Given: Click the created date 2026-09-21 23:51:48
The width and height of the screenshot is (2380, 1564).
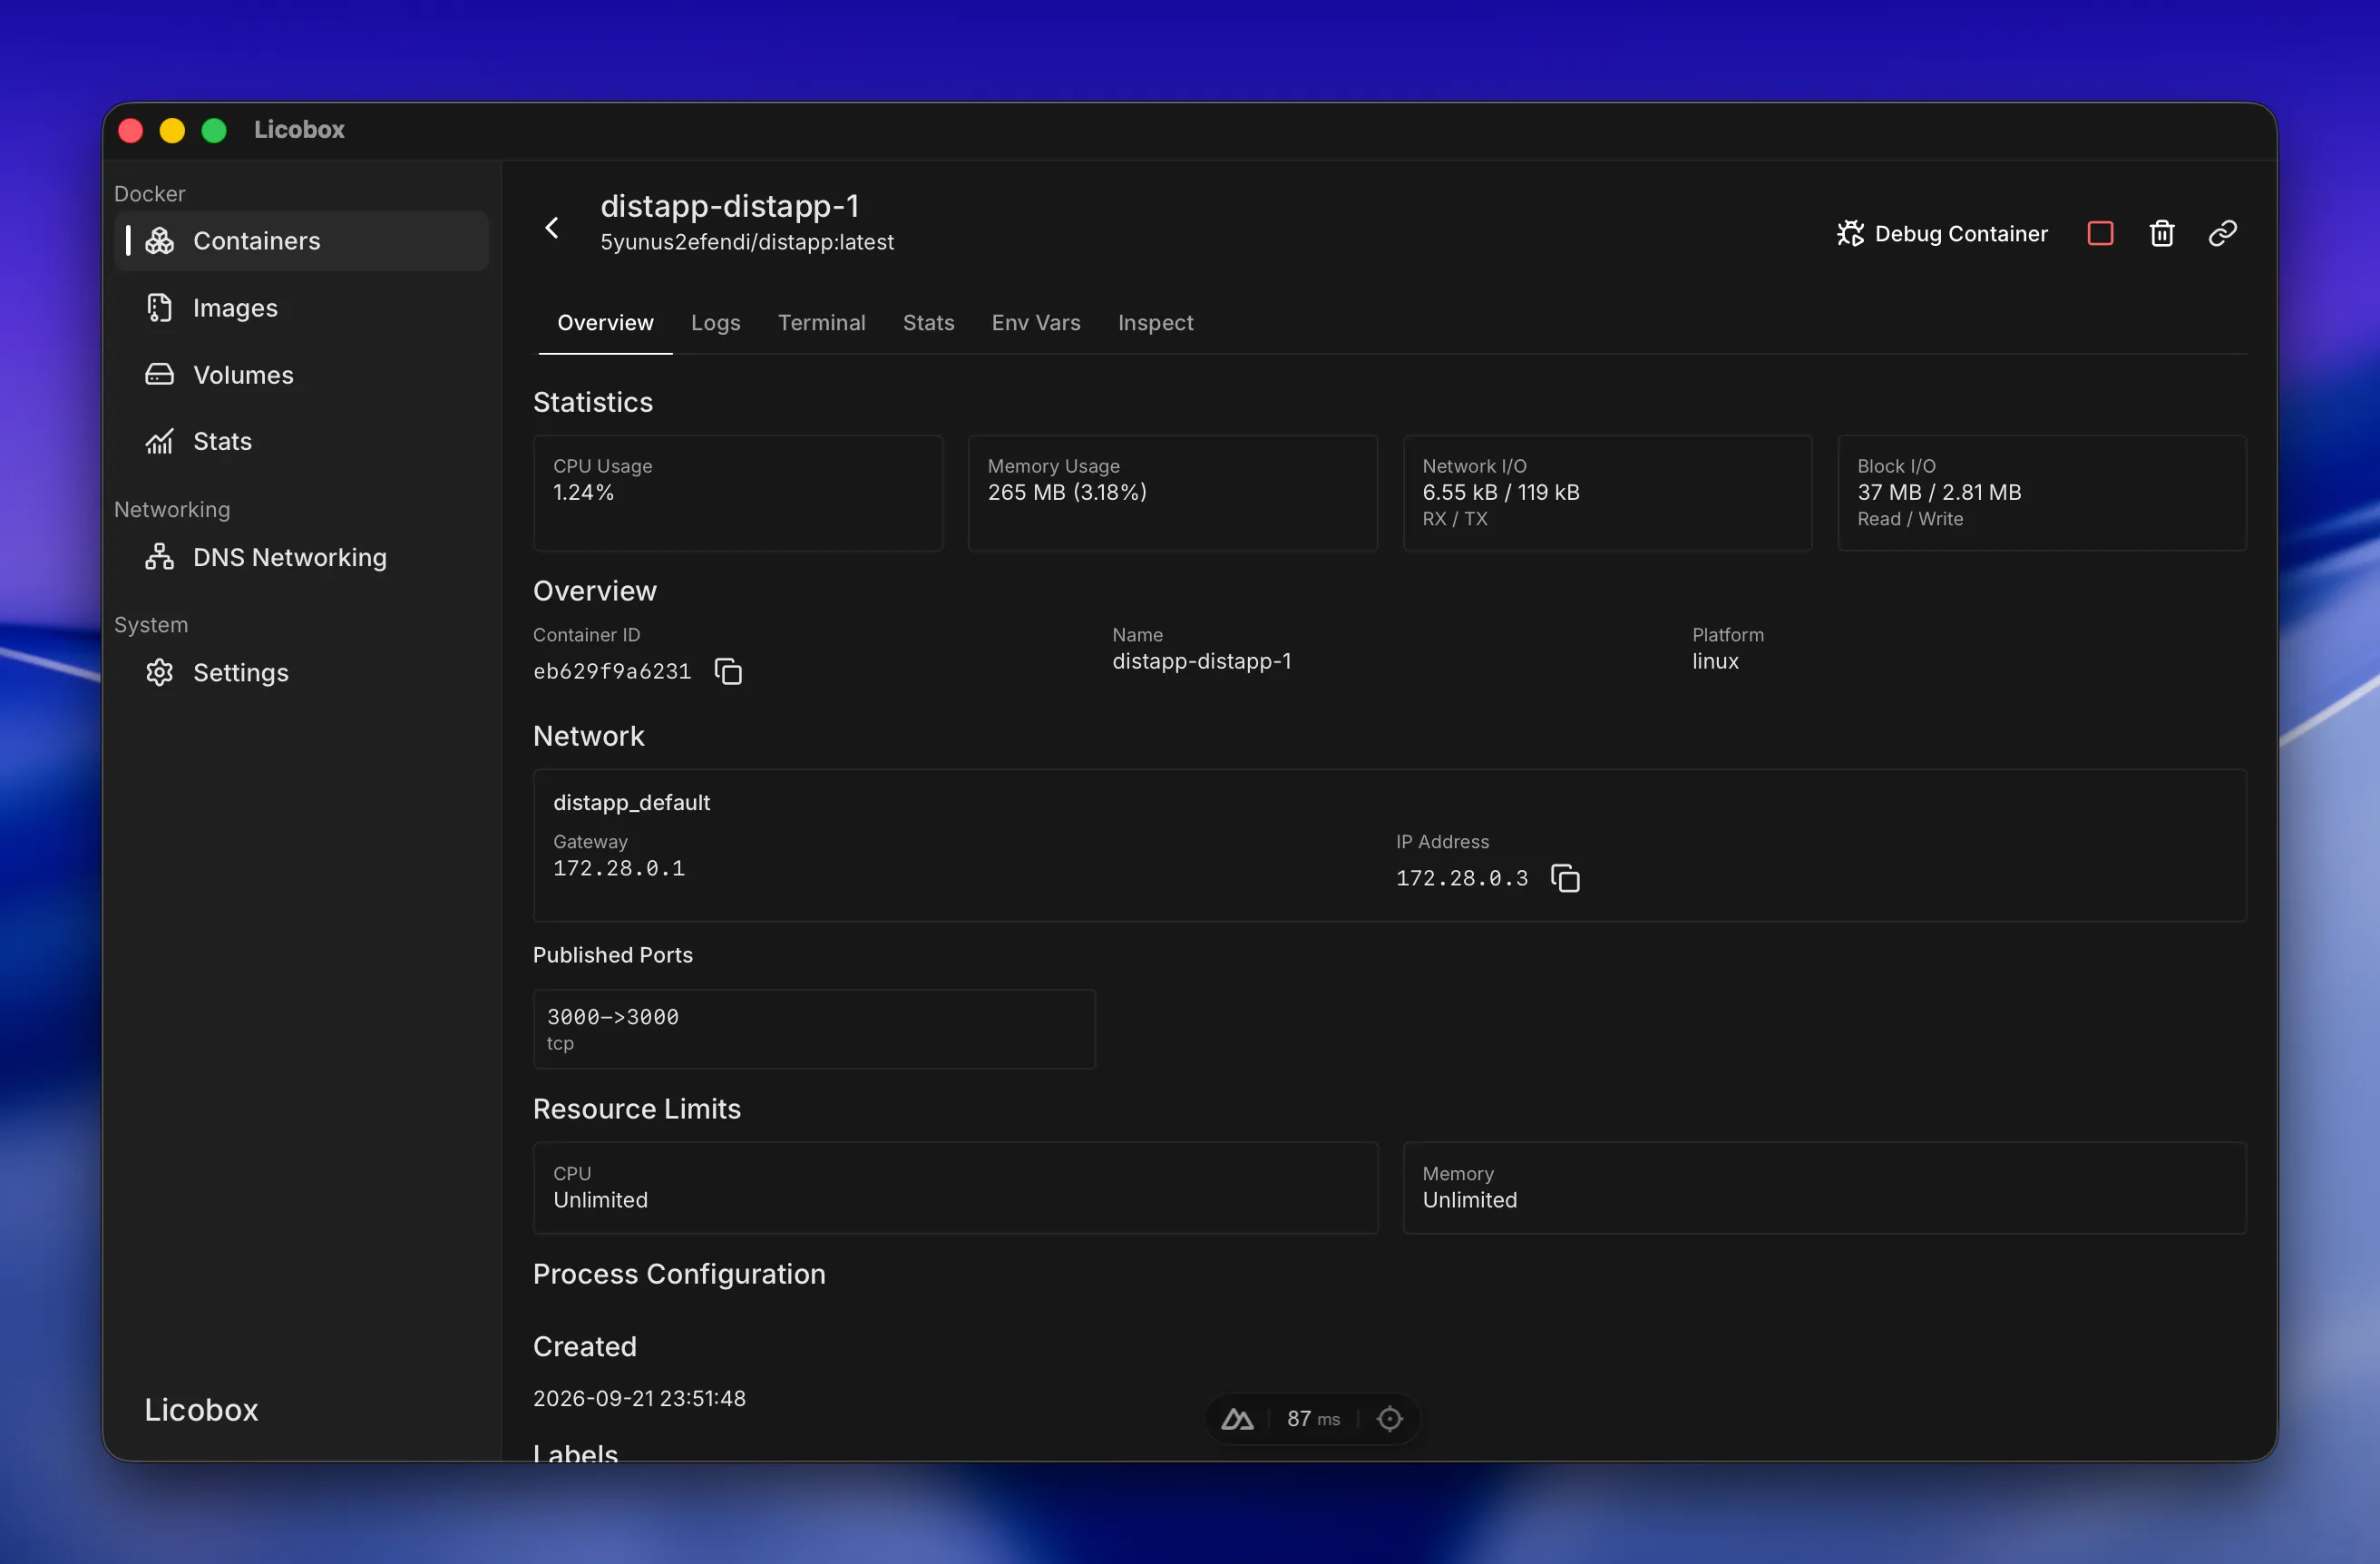Looking at the screenshot, I should click(x=639, y=1398).
